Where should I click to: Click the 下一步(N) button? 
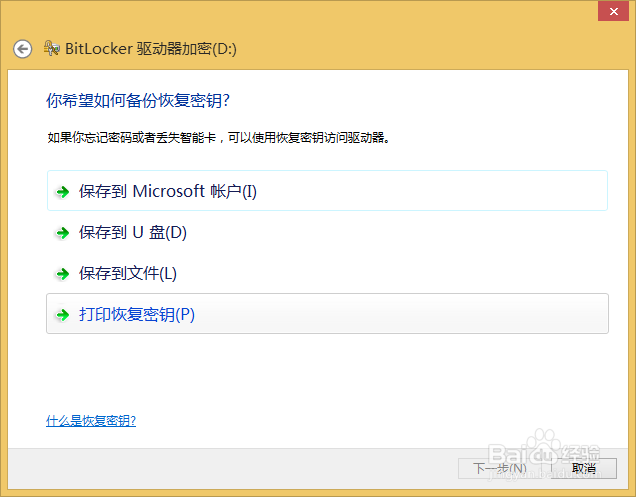(500, 469)
